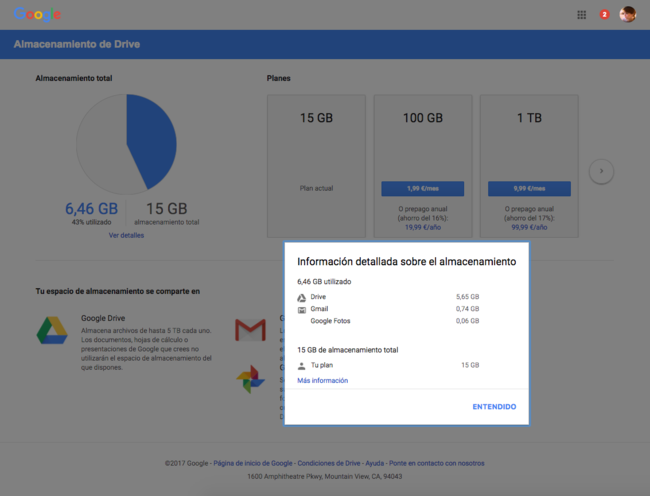650x496 pixels.
Task: Open the notifications badge showing 2
Action: pos(604,15)
